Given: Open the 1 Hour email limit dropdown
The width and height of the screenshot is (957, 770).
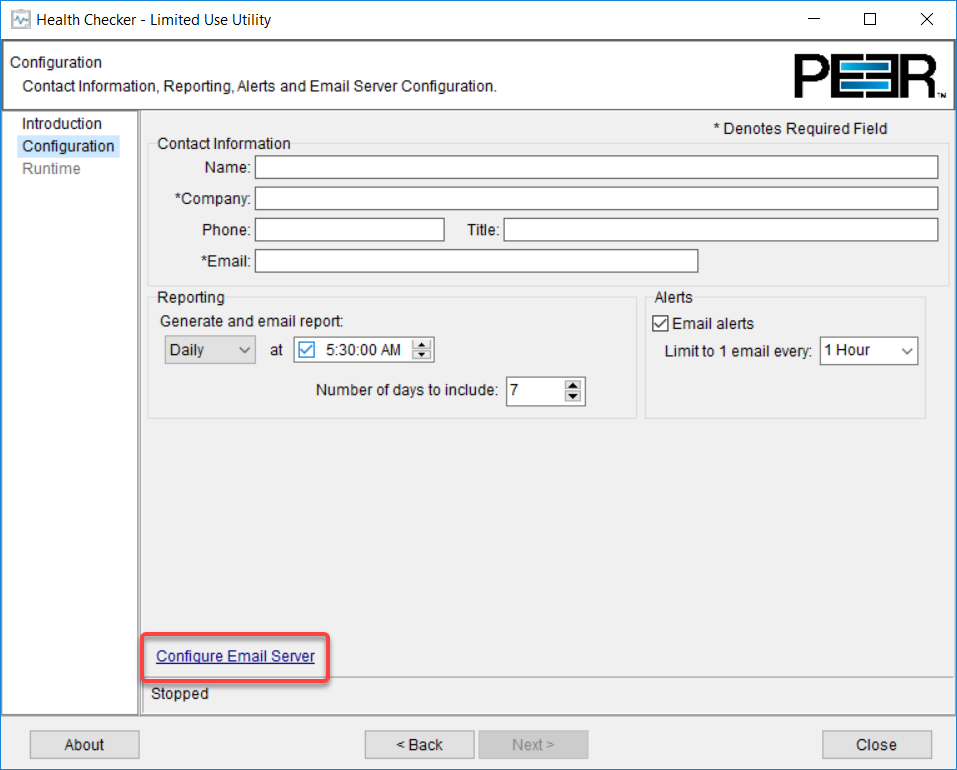Looking at the screenshot, I should [x=868, y=350].
